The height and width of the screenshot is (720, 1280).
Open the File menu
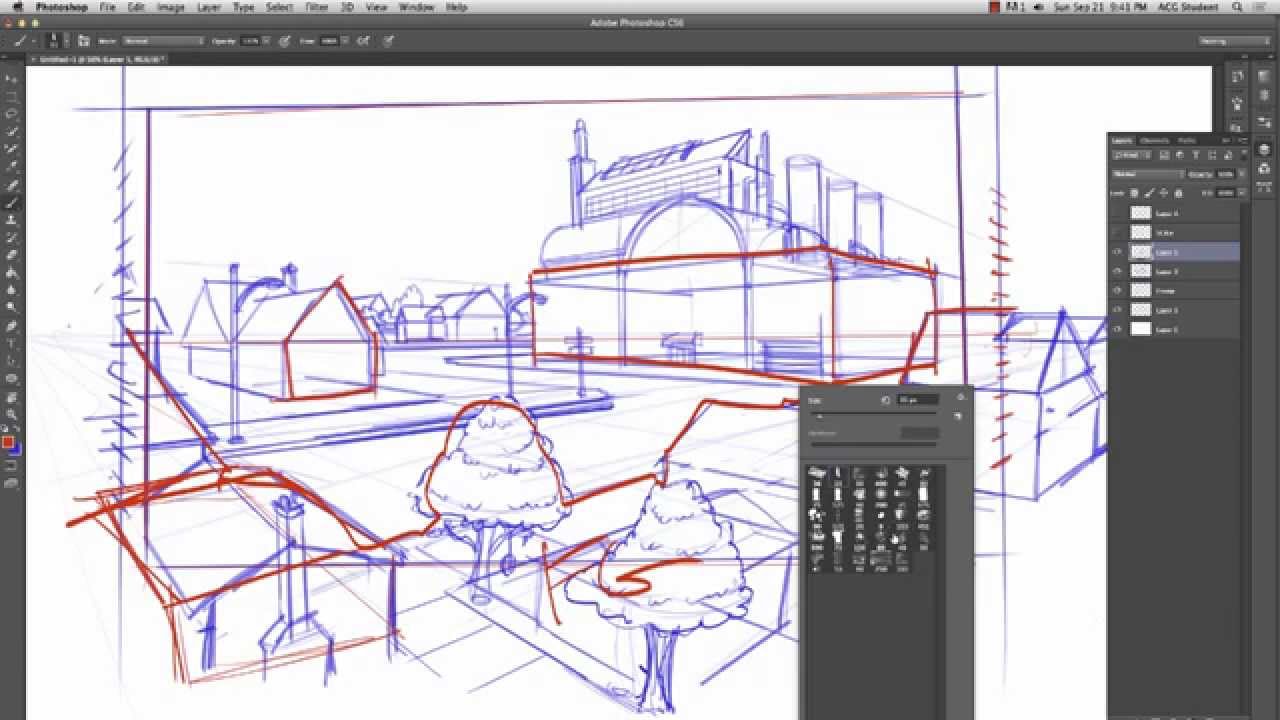tap(107, 7)
